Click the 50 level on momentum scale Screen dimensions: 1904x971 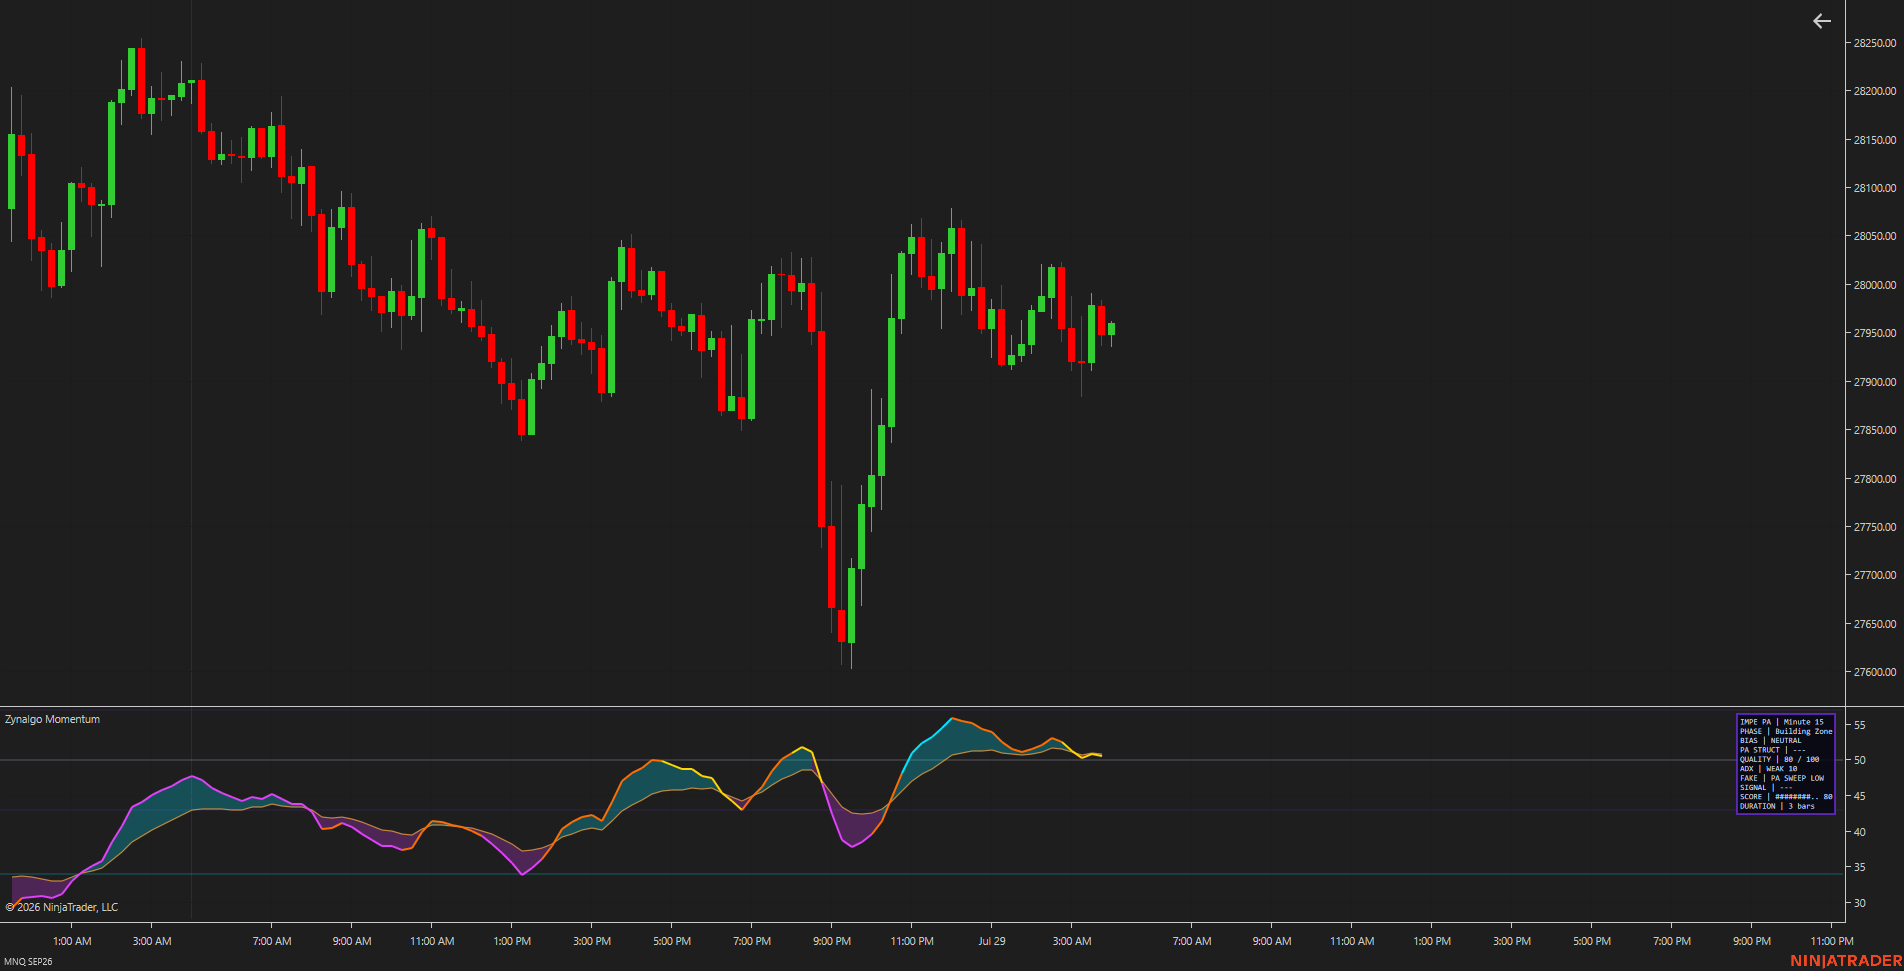tap(1859, 760)
